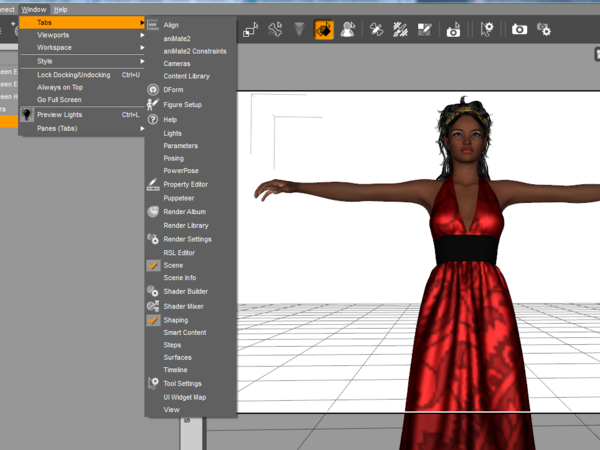The width and height of the screenshot is (600, 450).
Task: Open the Figure Setup tab entry
Action: click(191, 104)
